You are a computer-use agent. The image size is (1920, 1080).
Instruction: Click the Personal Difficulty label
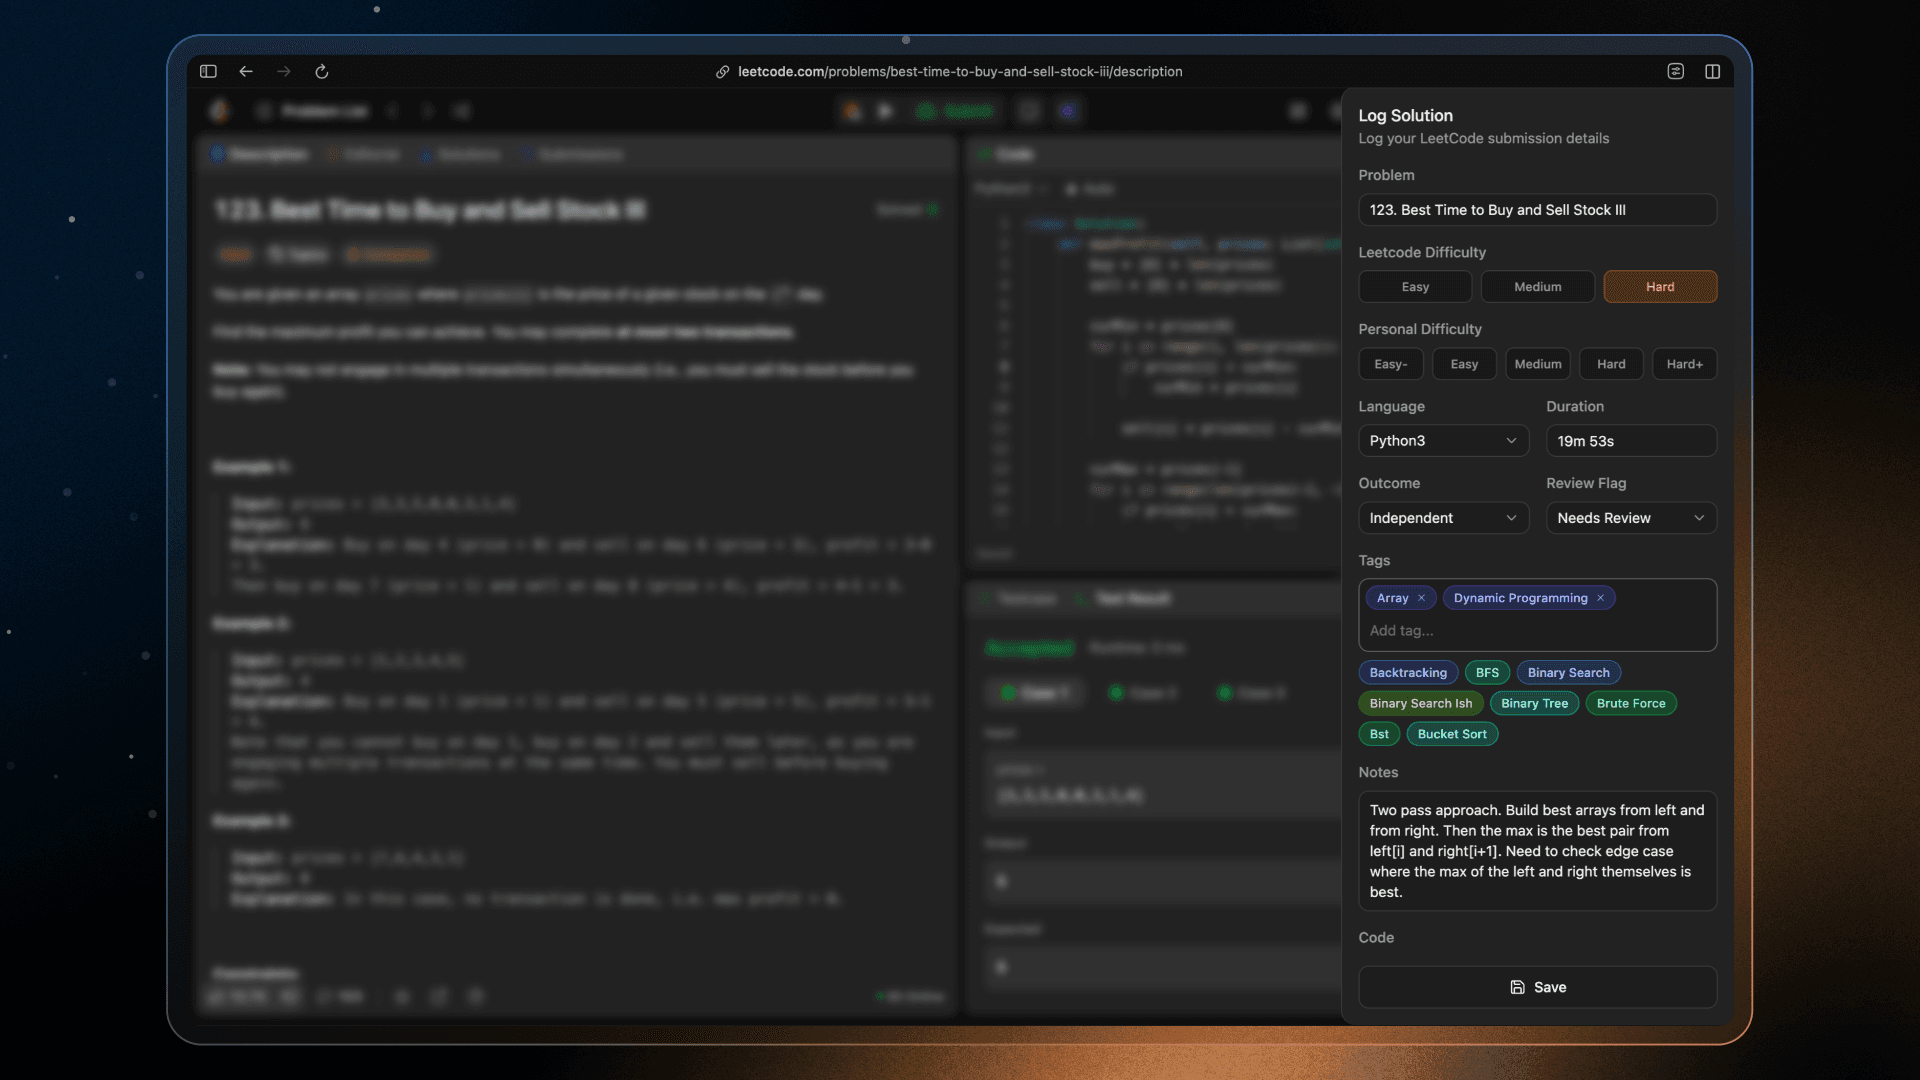click(1420, 330)
